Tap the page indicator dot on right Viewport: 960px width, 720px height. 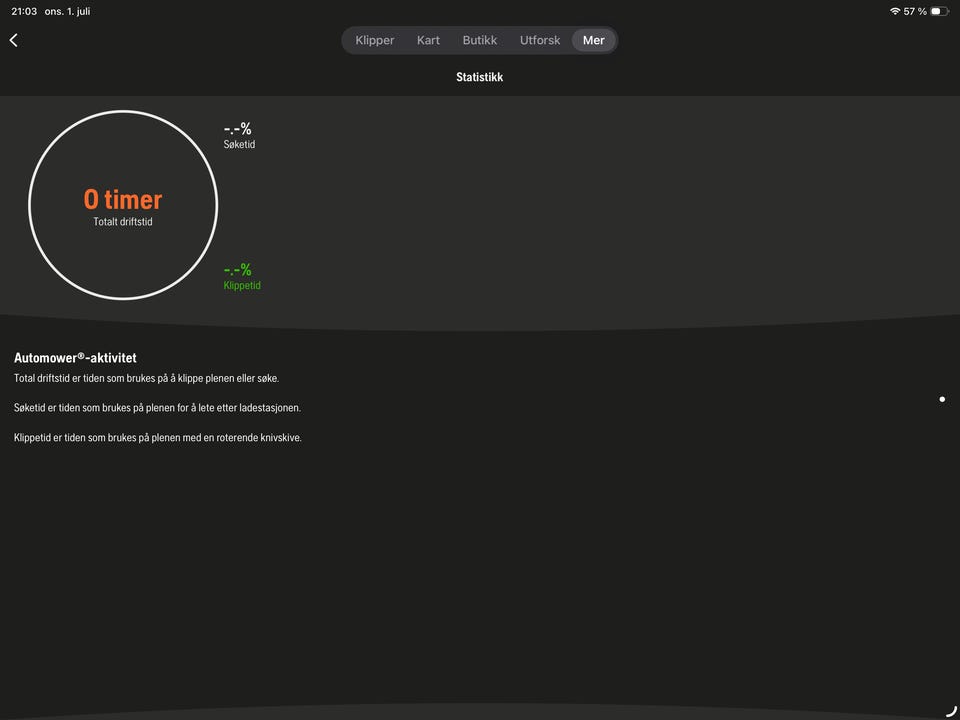click(942, 399)
